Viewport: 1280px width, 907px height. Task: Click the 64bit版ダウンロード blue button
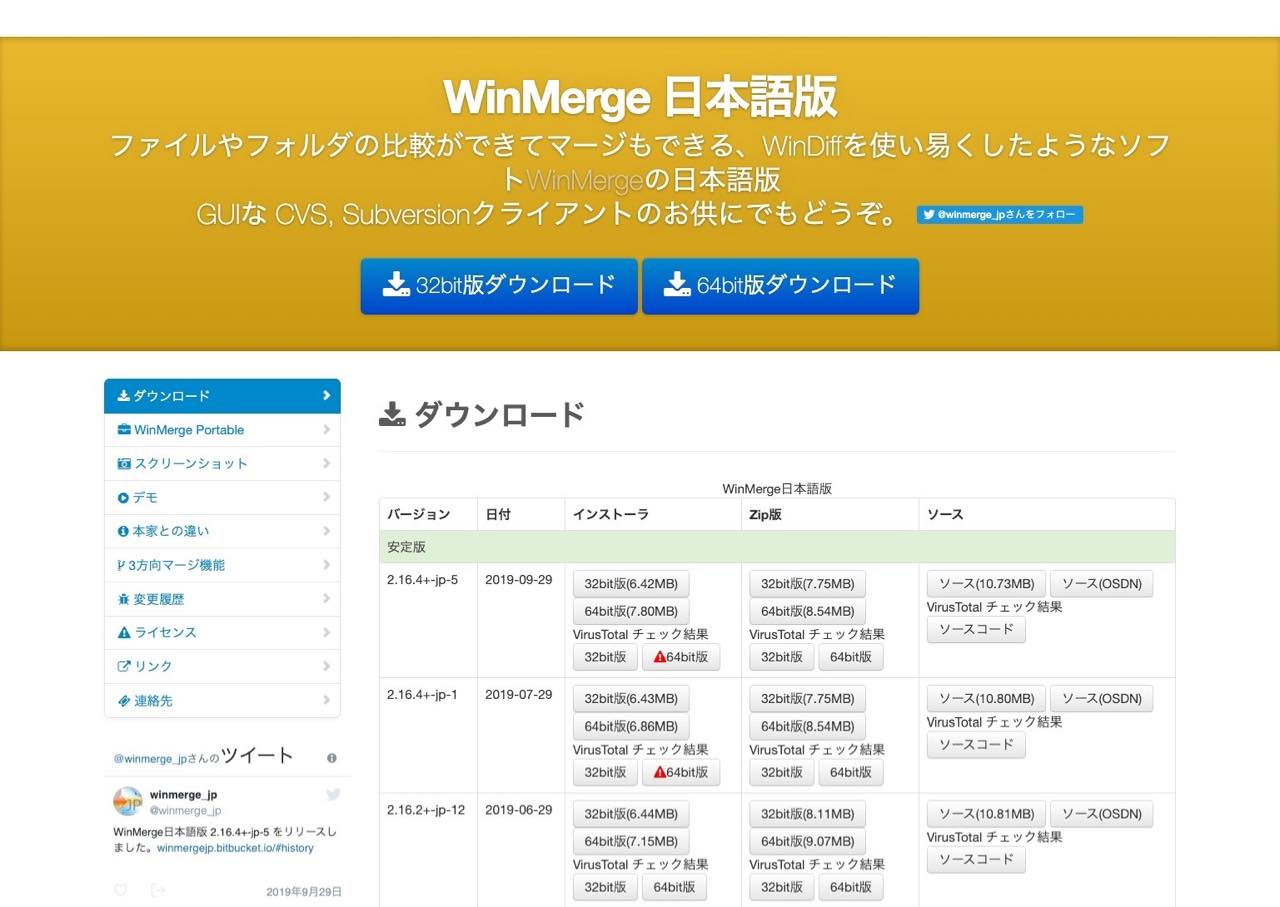tap(780, 286)
